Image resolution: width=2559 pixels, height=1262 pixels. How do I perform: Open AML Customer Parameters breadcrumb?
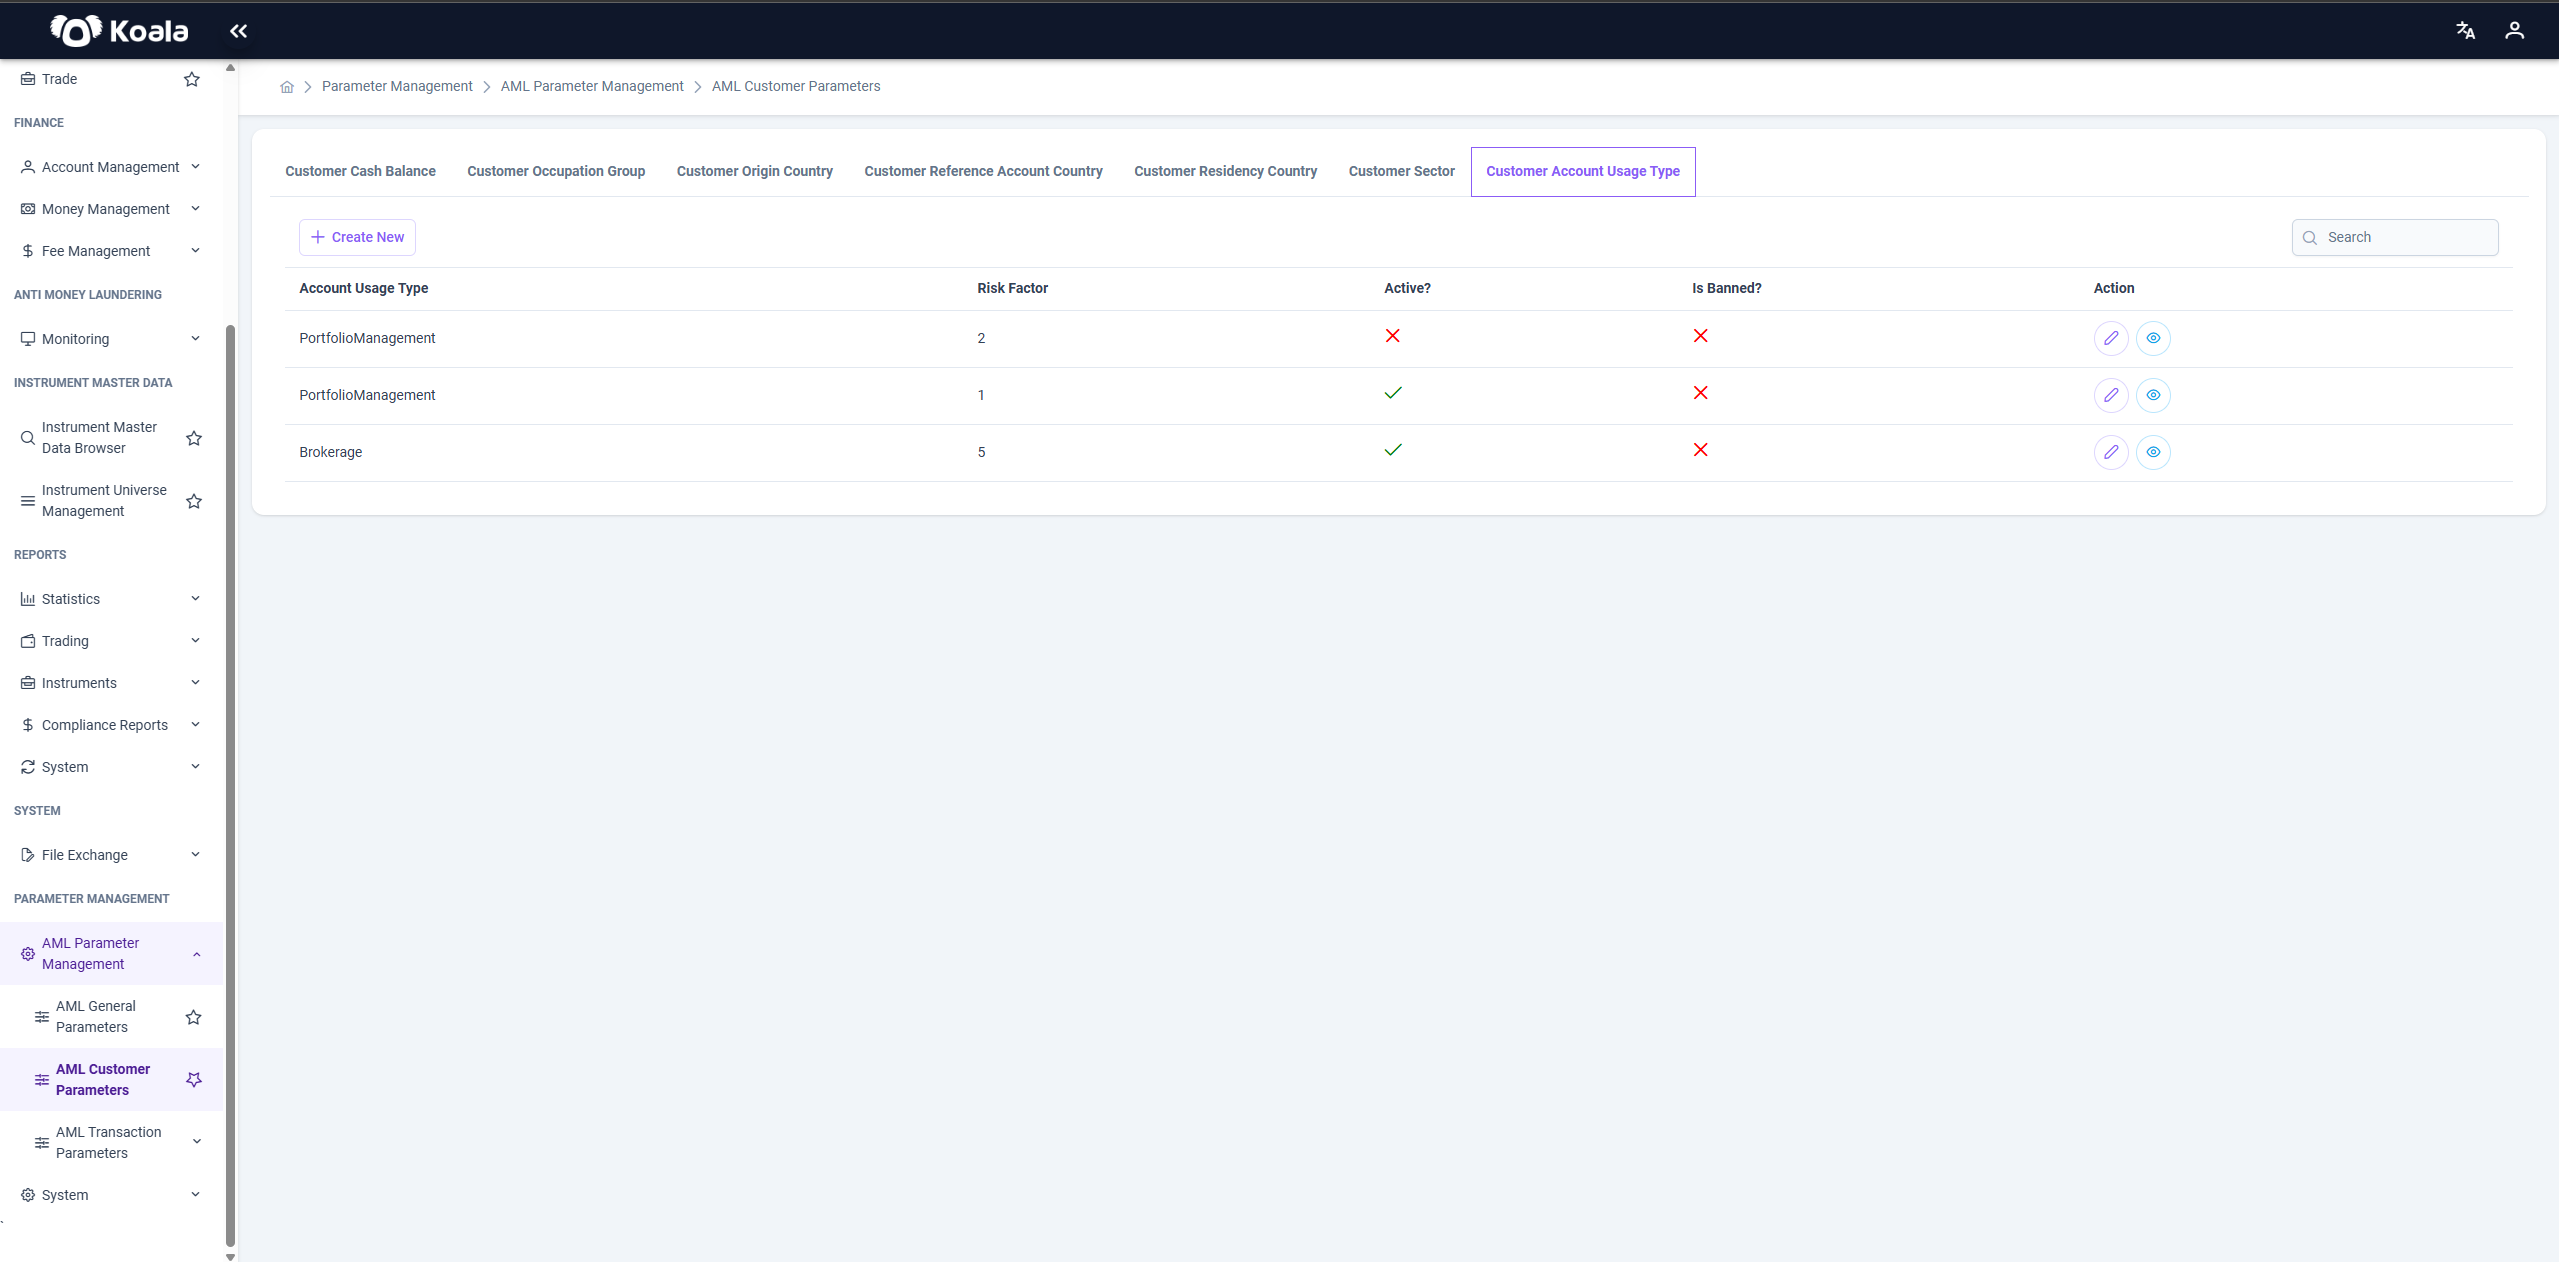796,87
